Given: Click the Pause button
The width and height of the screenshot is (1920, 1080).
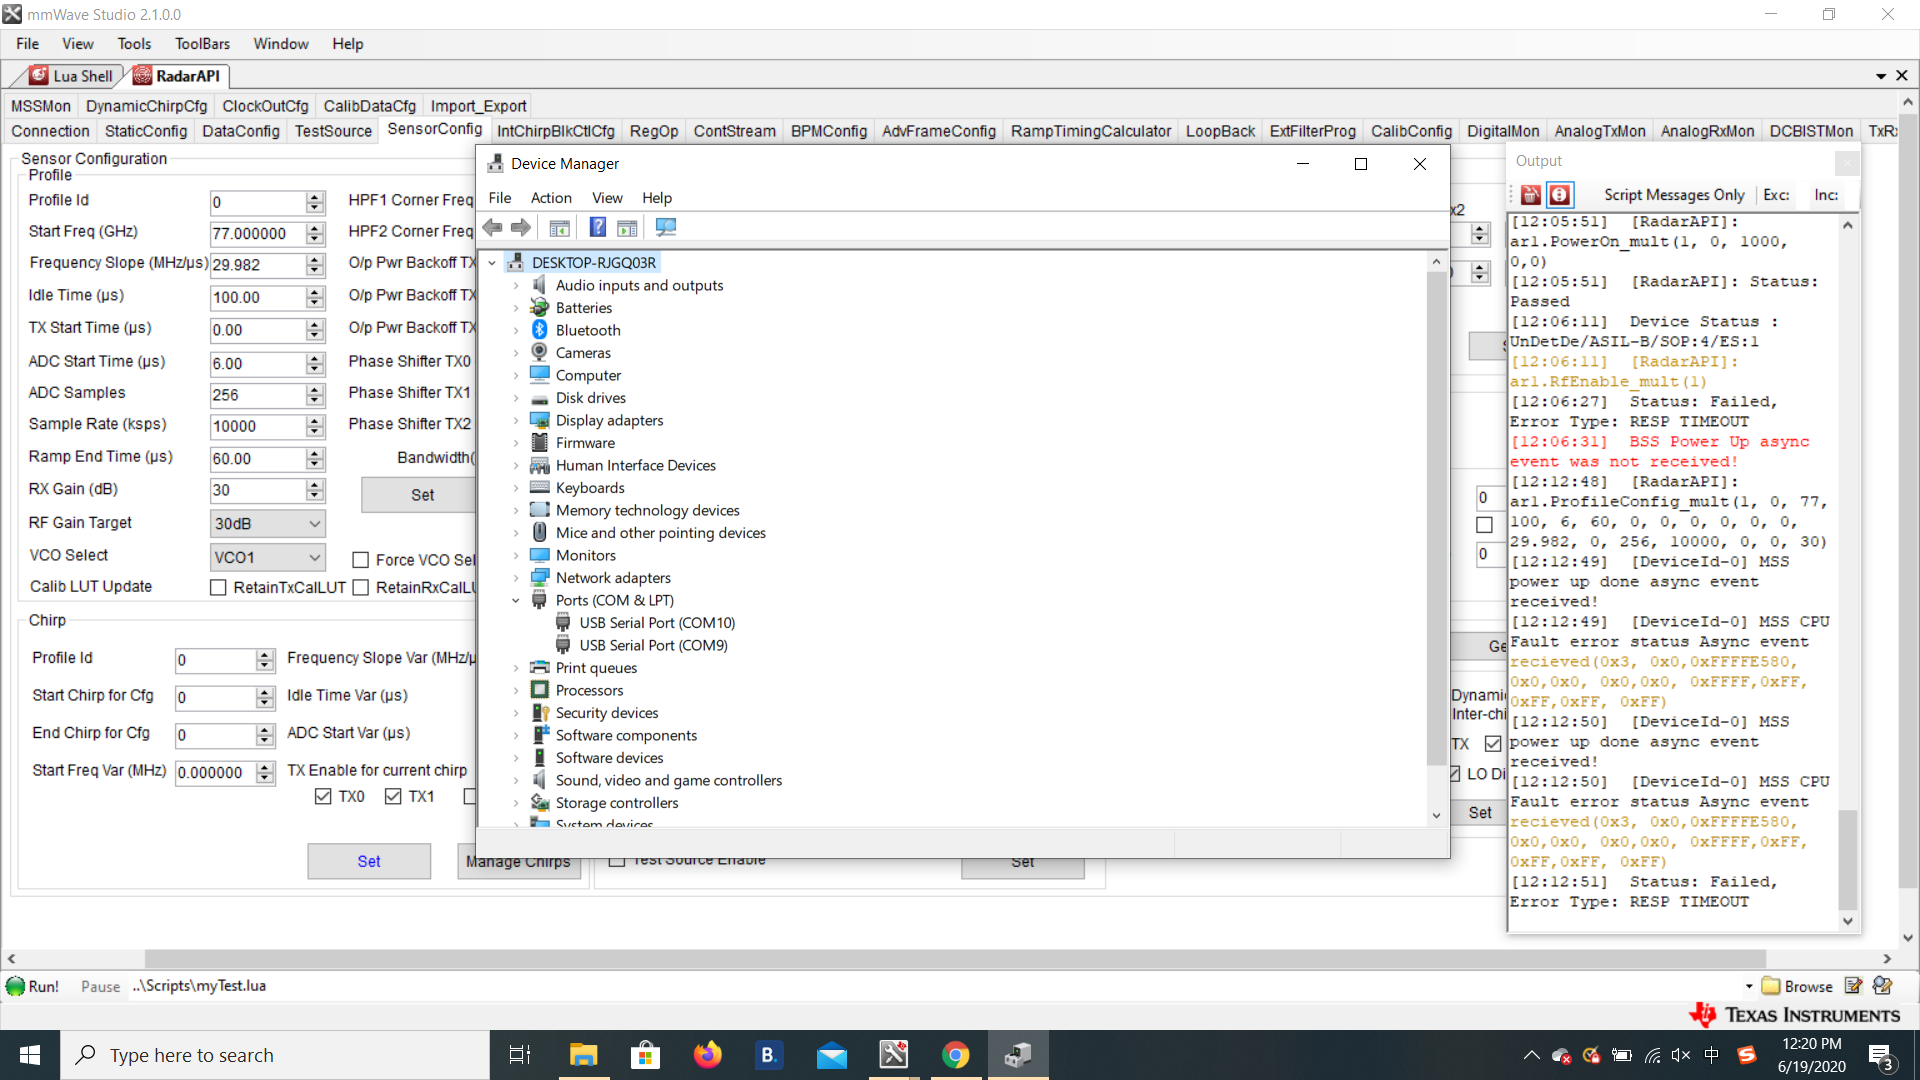Looking at the screenshot, I should pos(100,987).
